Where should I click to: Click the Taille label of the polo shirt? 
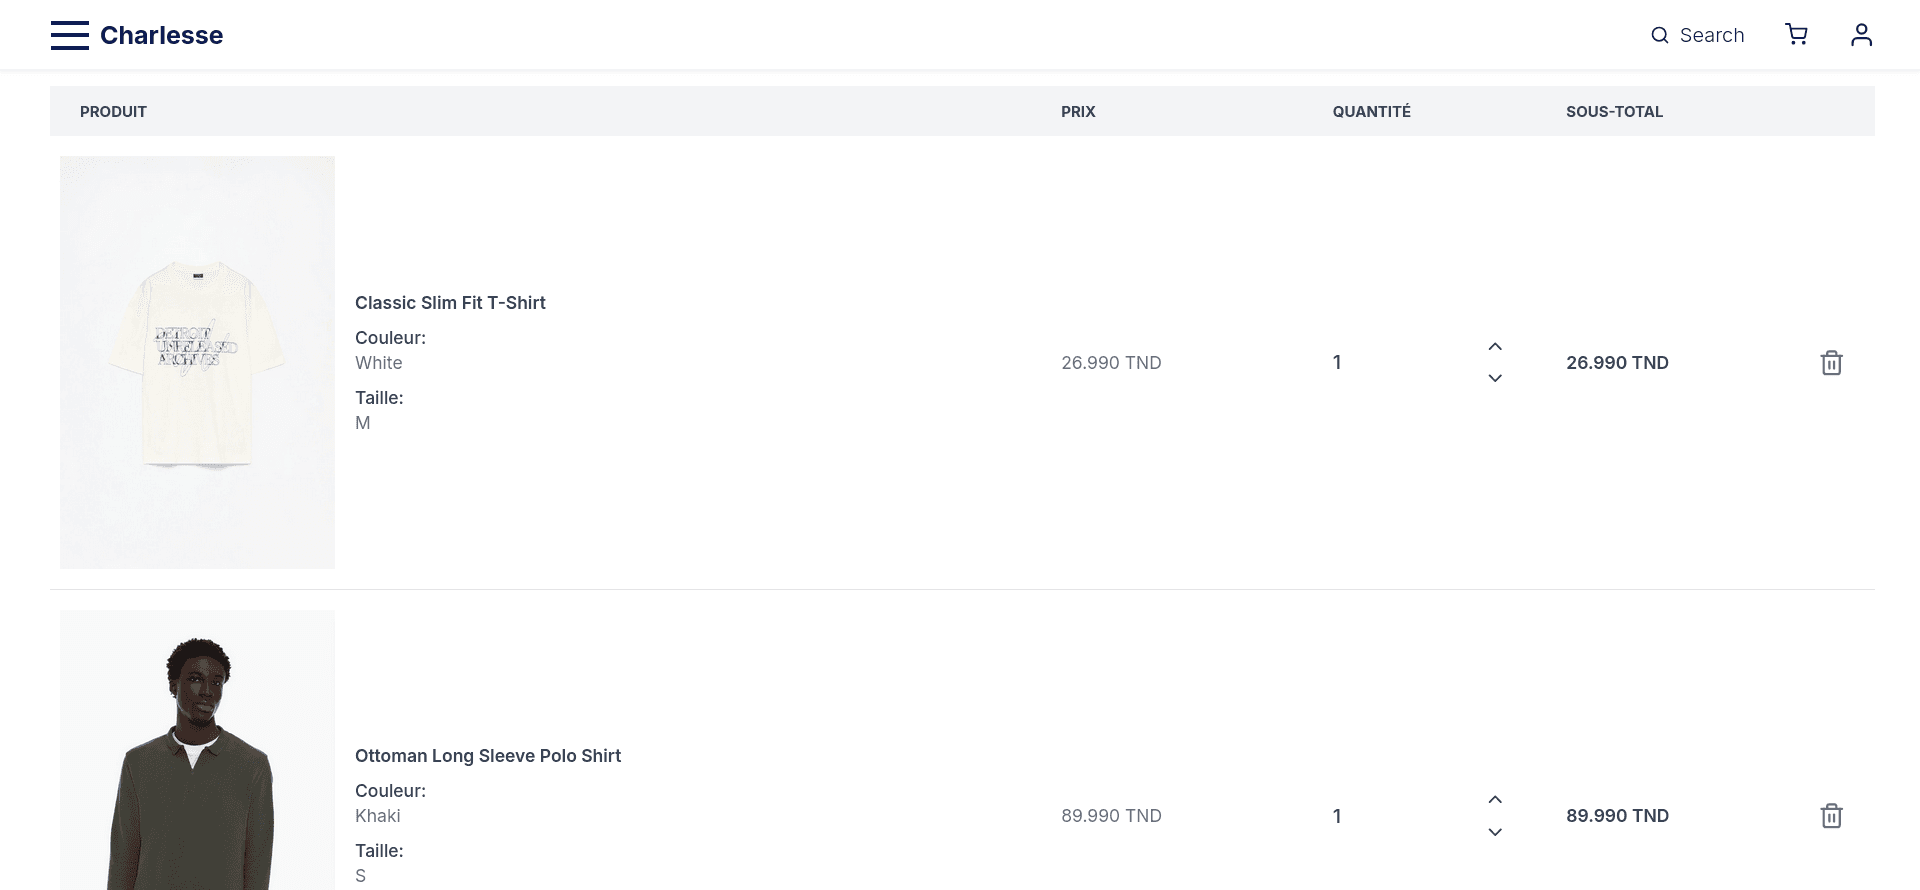(379, 851)
